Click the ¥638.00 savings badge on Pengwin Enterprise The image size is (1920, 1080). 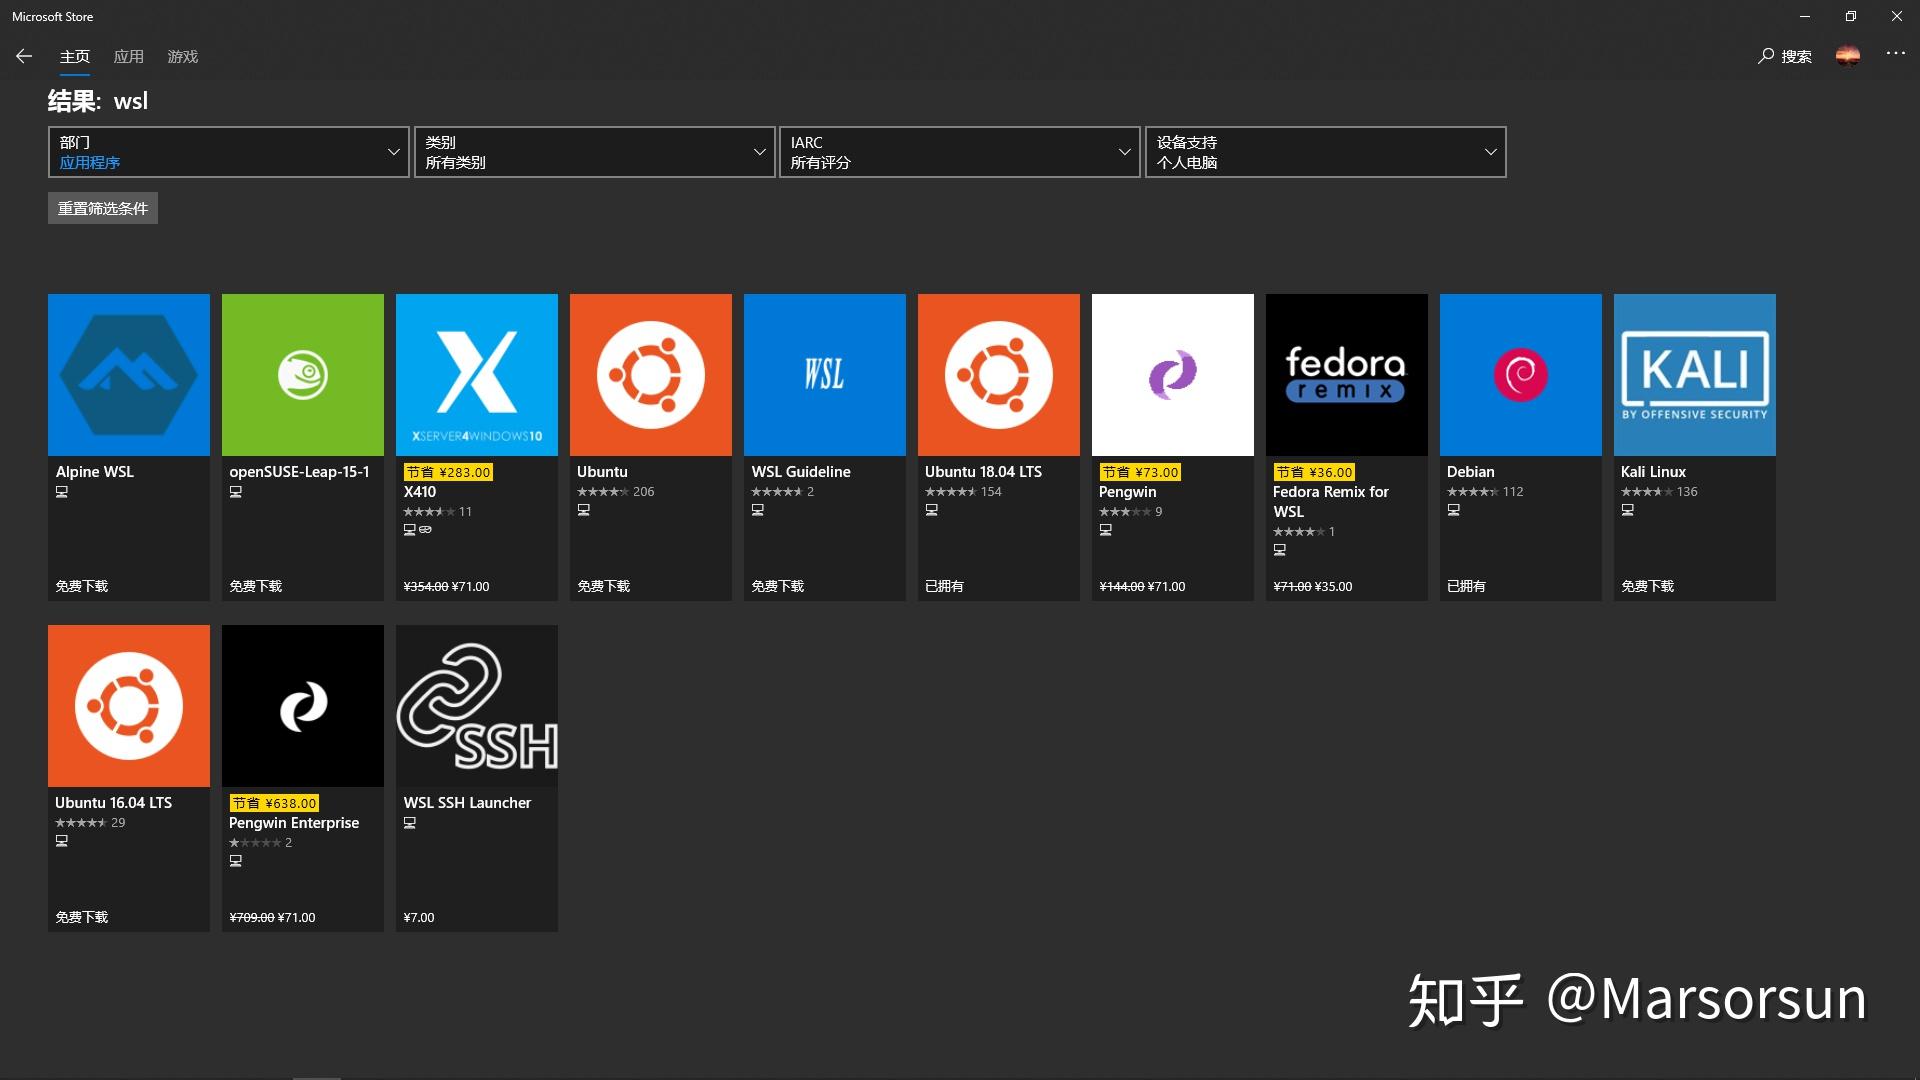tap(274, 803)
